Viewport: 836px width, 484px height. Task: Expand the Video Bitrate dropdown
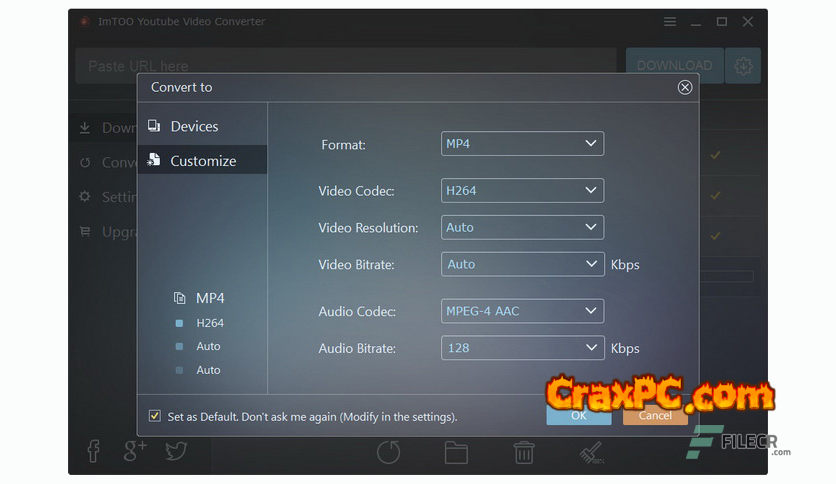pyautogui.click(x=522, y=264)
